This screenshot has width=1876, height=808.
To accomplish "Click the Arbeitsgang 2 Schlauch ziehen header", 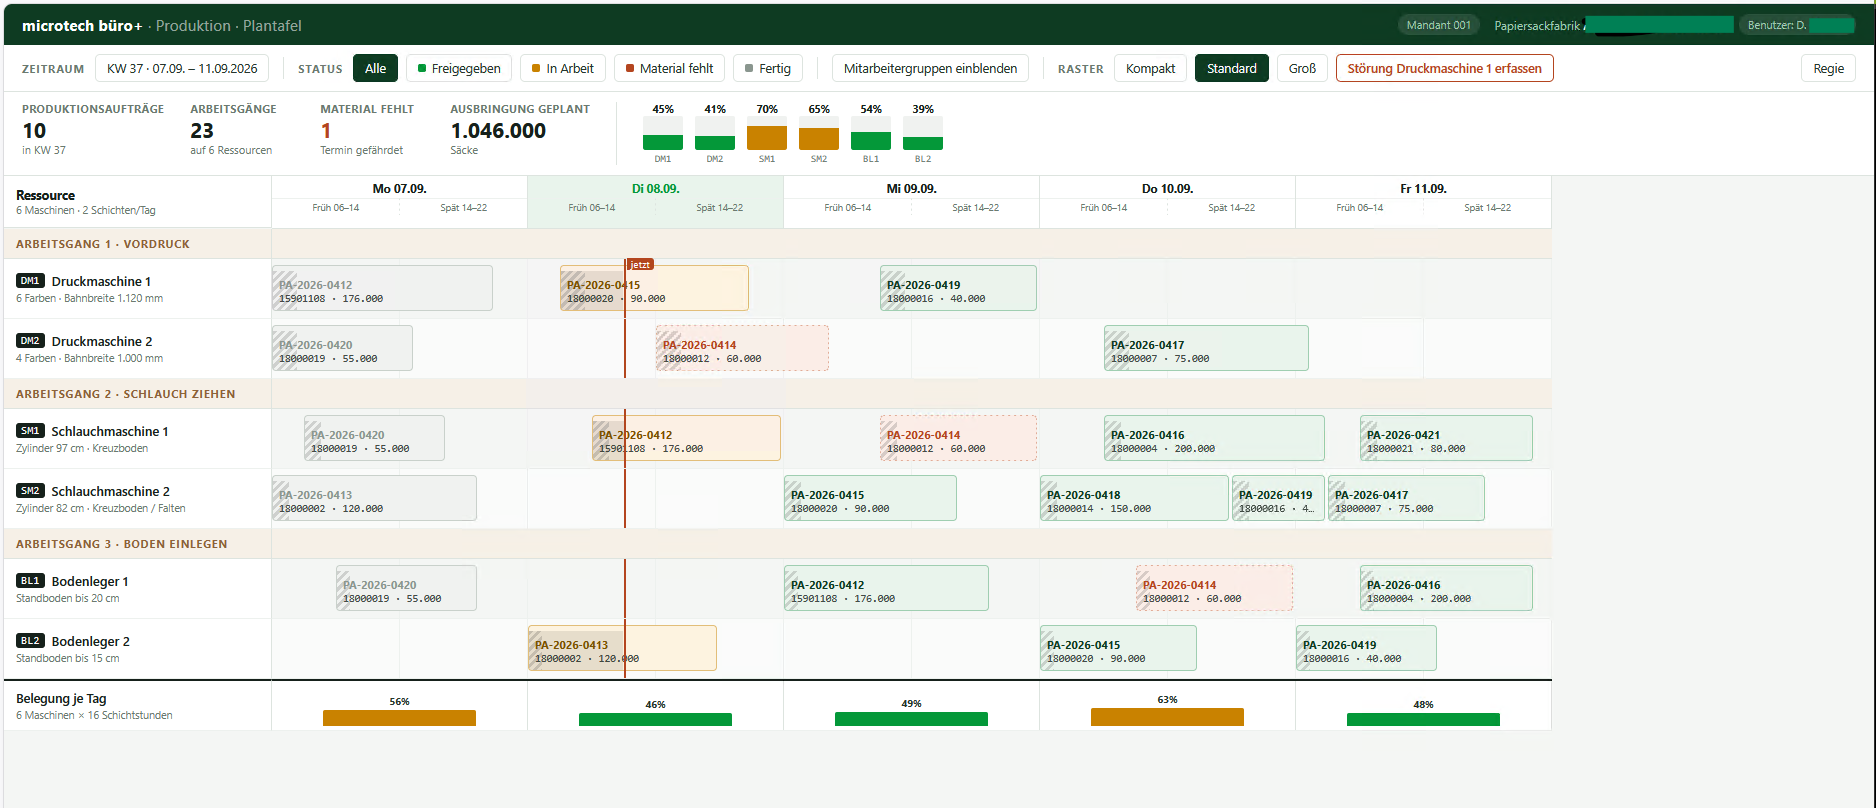I will click(x=126, y=394).
